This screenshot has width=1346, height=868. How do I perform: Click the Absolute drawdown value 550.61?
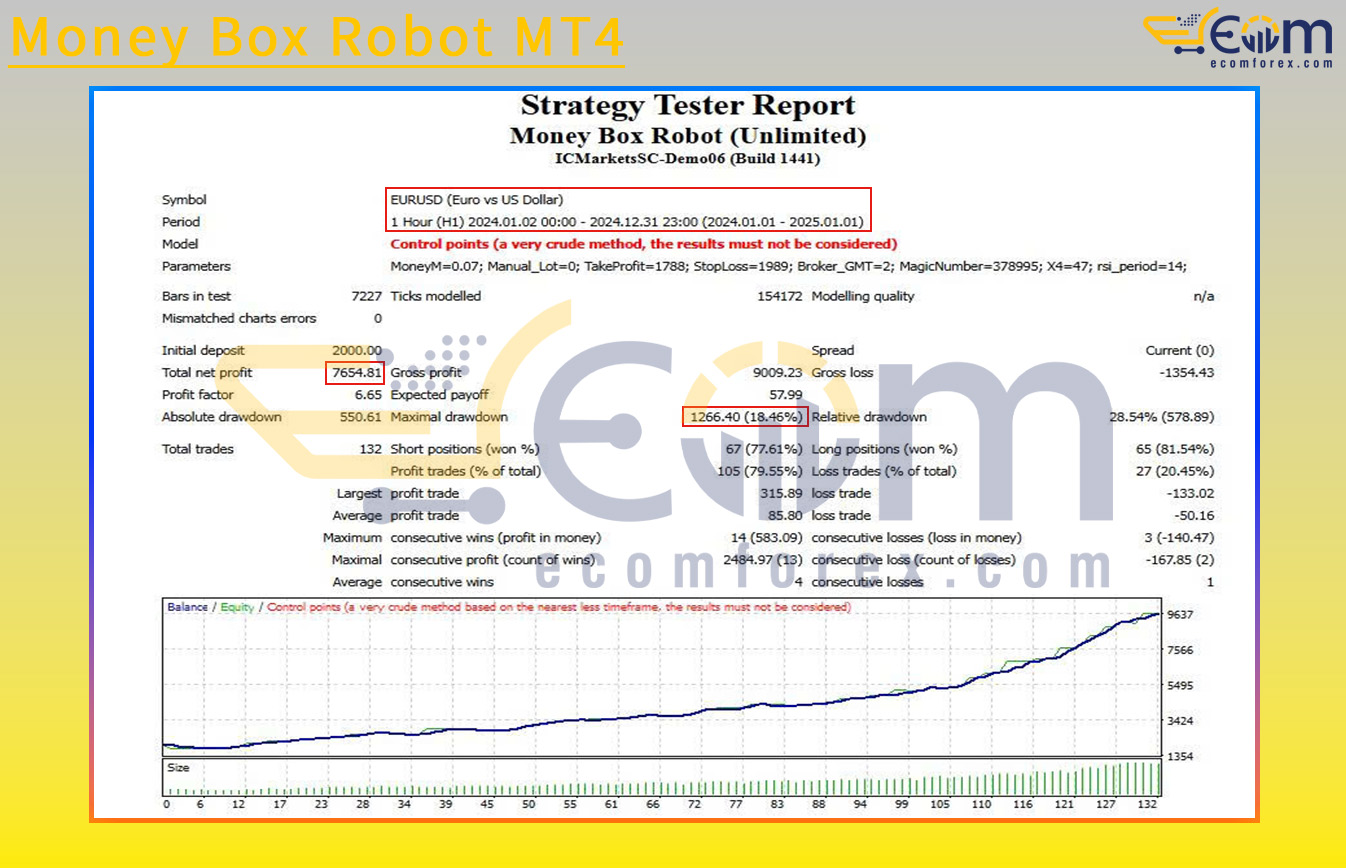click(361, 417)
